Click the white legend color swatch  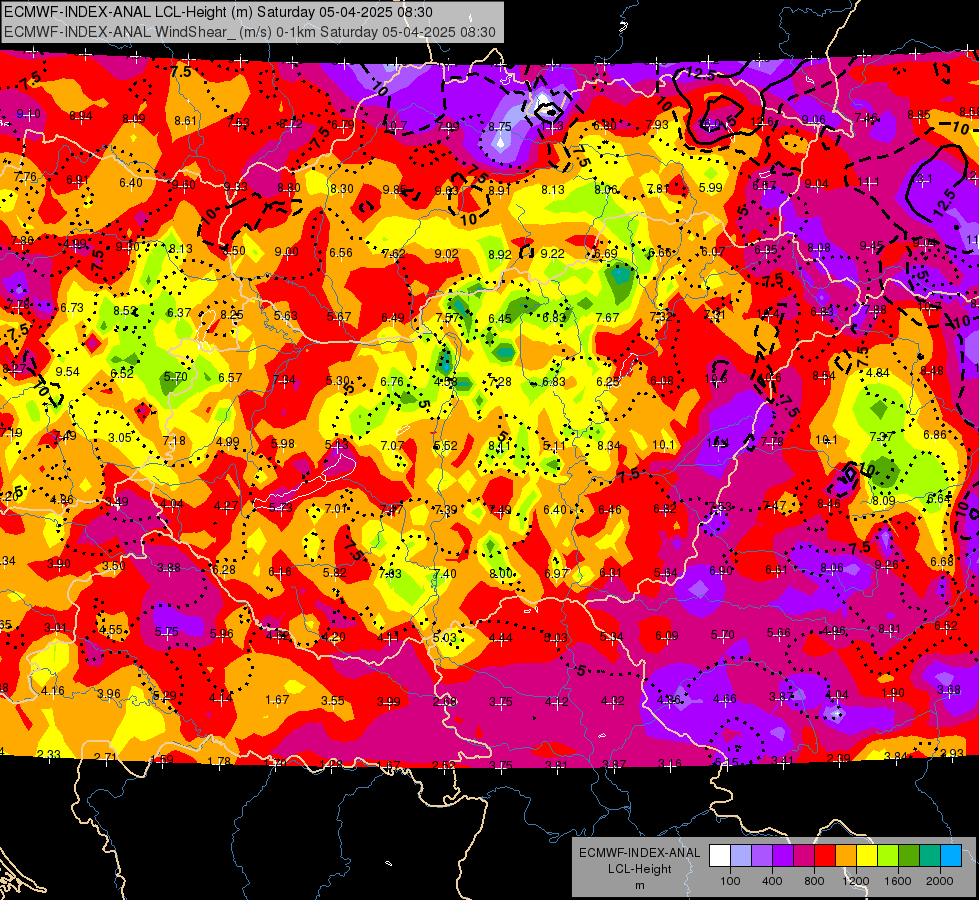720,856
